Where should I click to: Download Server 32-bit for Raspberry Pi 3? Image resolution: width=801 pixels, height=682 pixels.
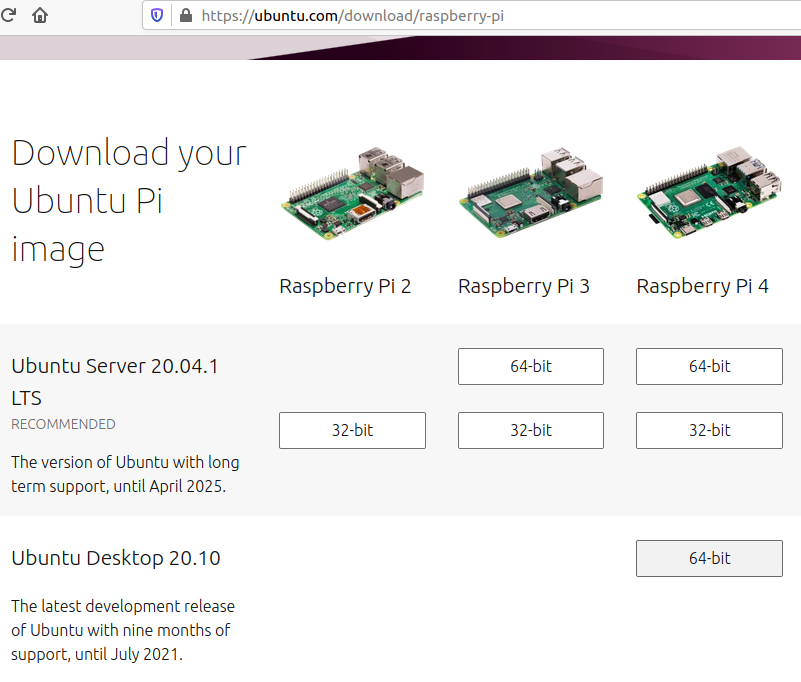[531, 430]
